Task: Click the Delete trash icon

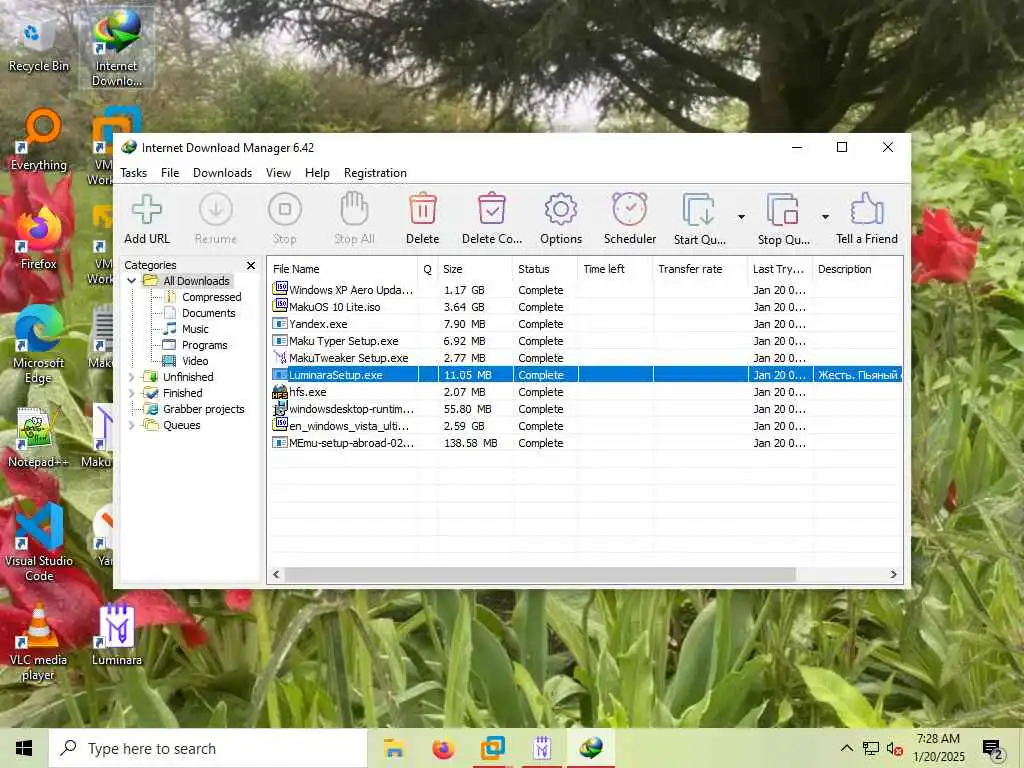Action: 423,210
